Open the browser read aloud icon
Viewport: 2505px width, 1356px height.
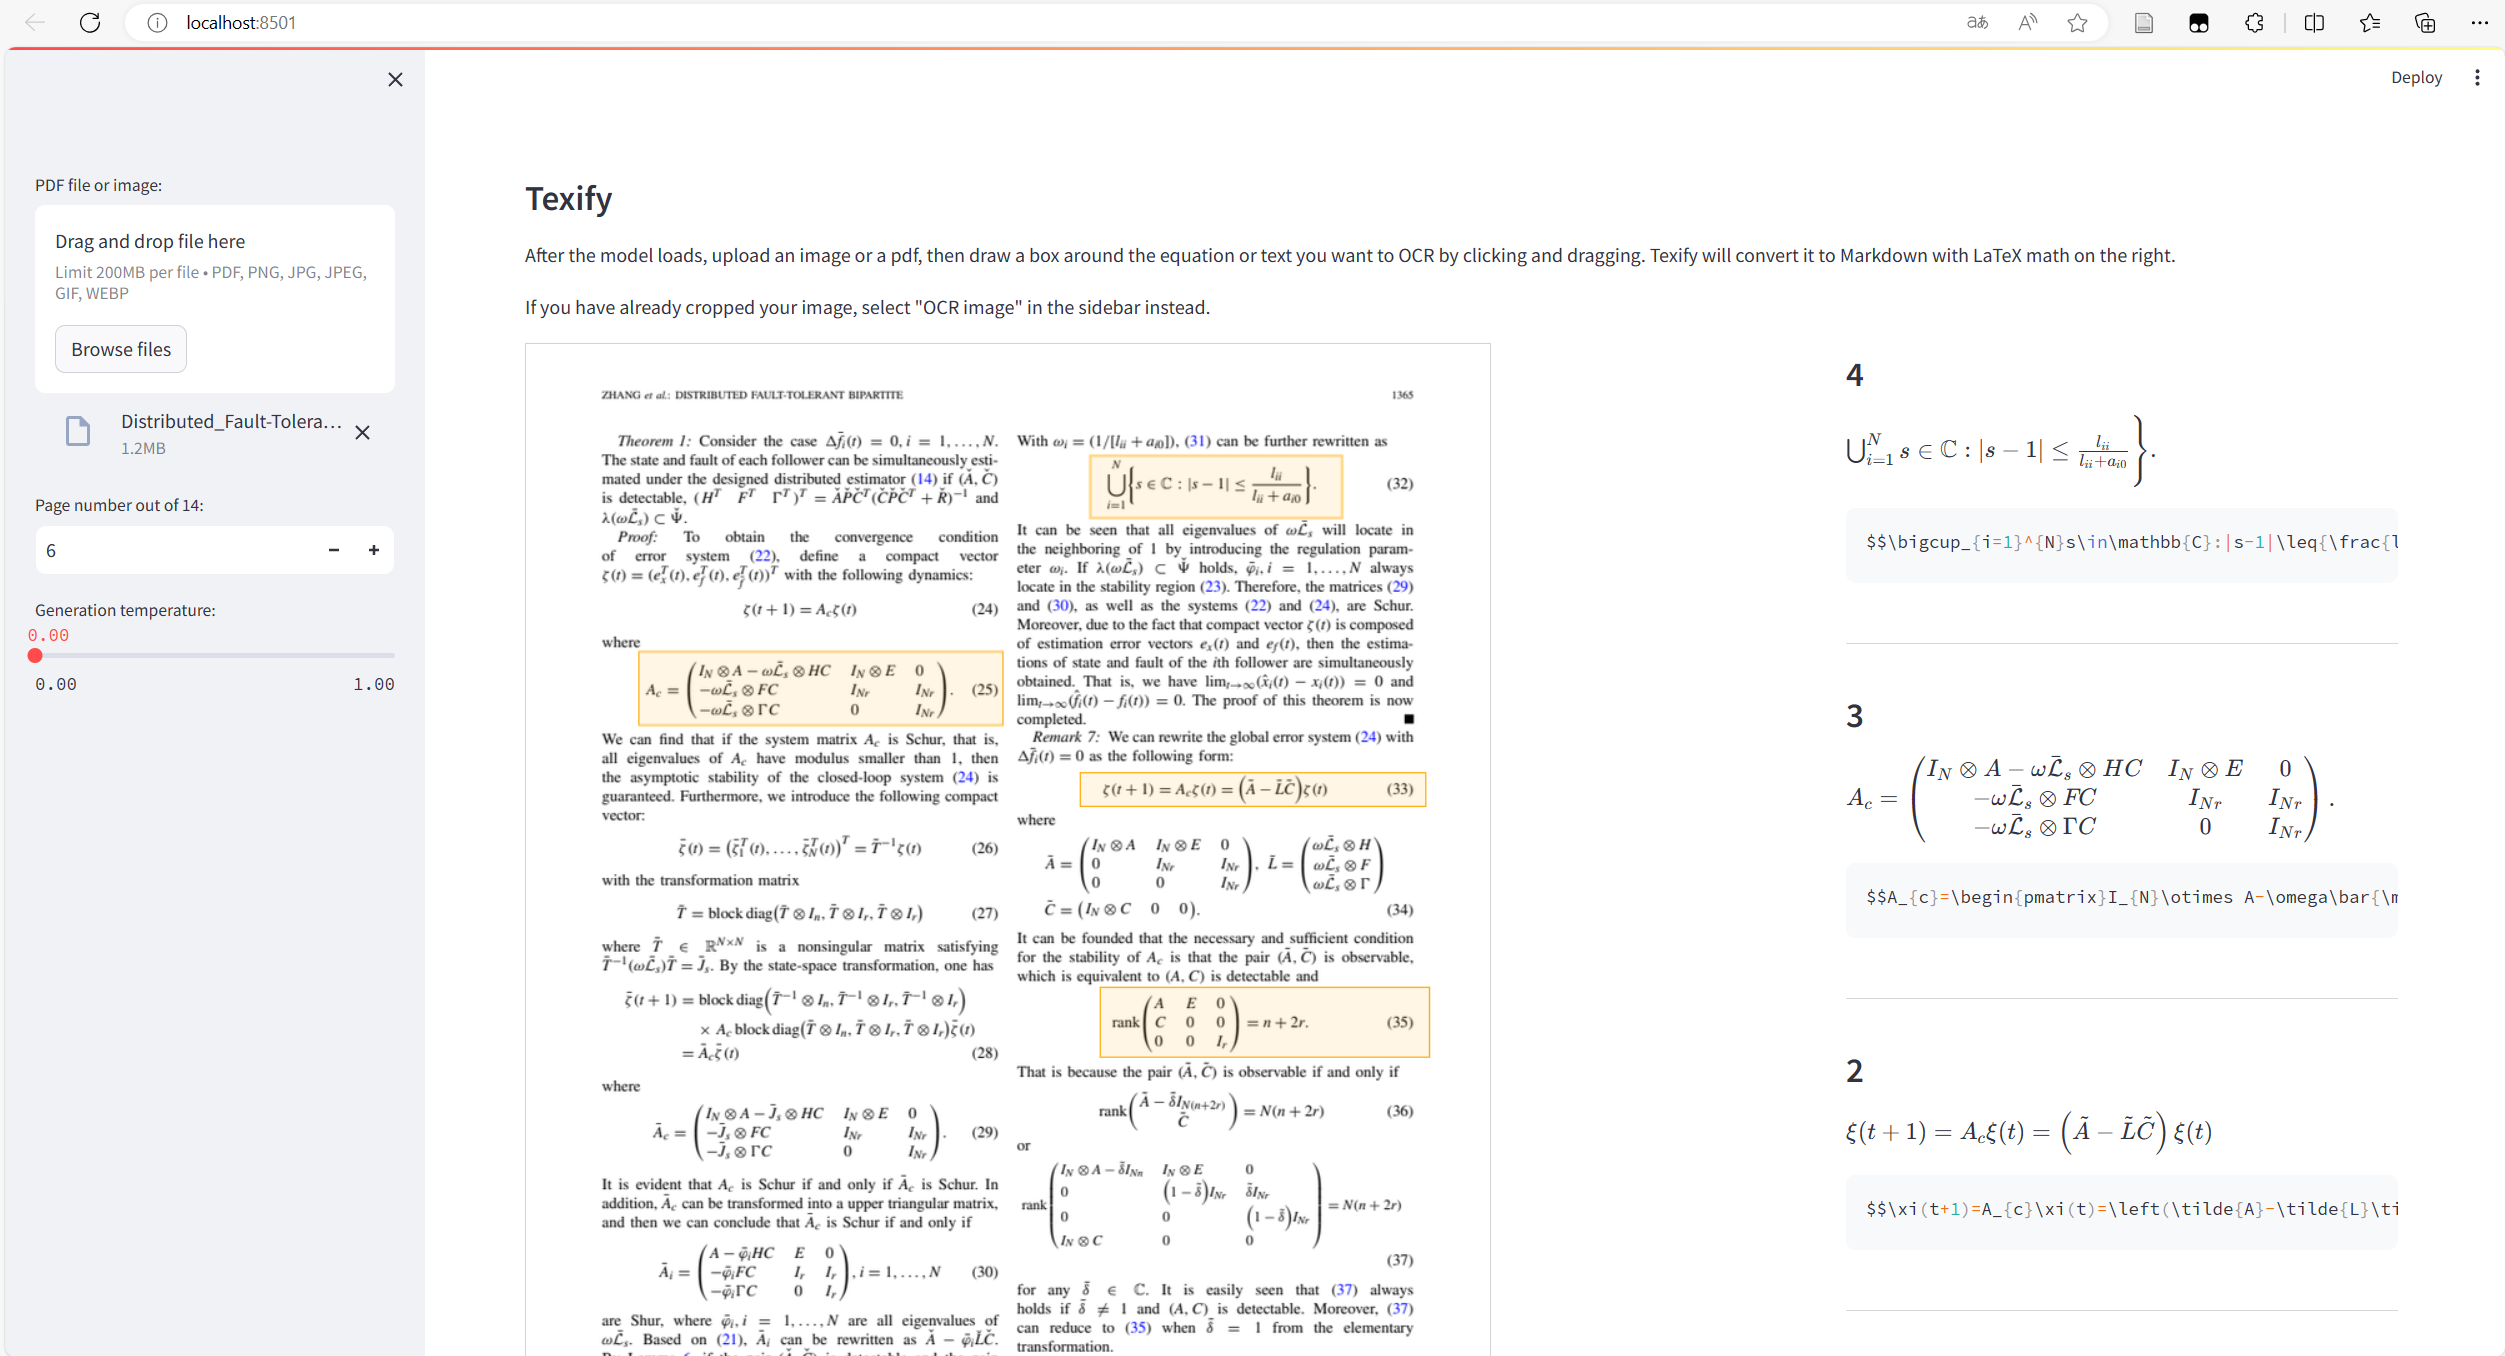pos(2027,22)
